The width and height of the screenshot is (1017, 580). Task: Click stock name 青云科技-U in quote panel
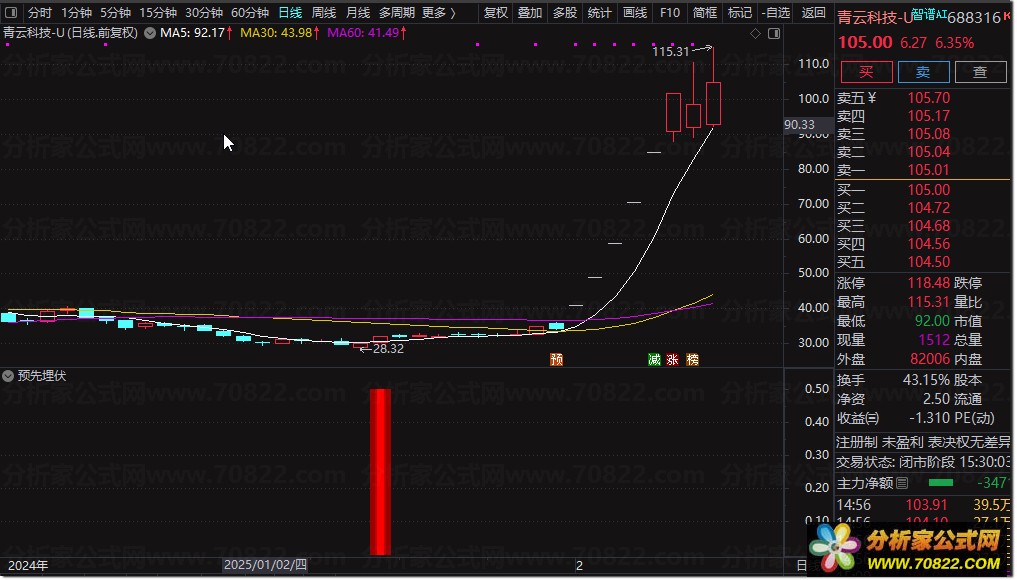point(875,18)
